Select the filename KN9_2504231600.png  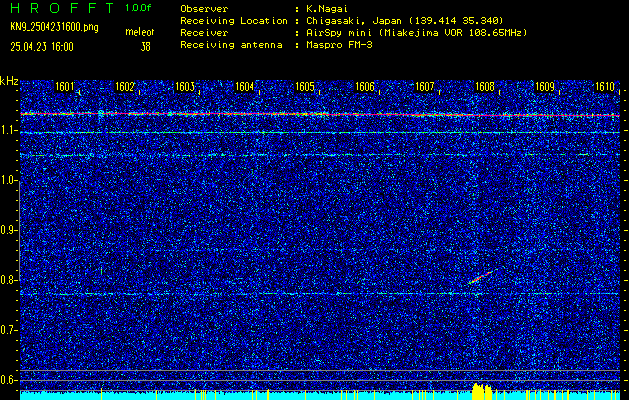tap(54, 27)
